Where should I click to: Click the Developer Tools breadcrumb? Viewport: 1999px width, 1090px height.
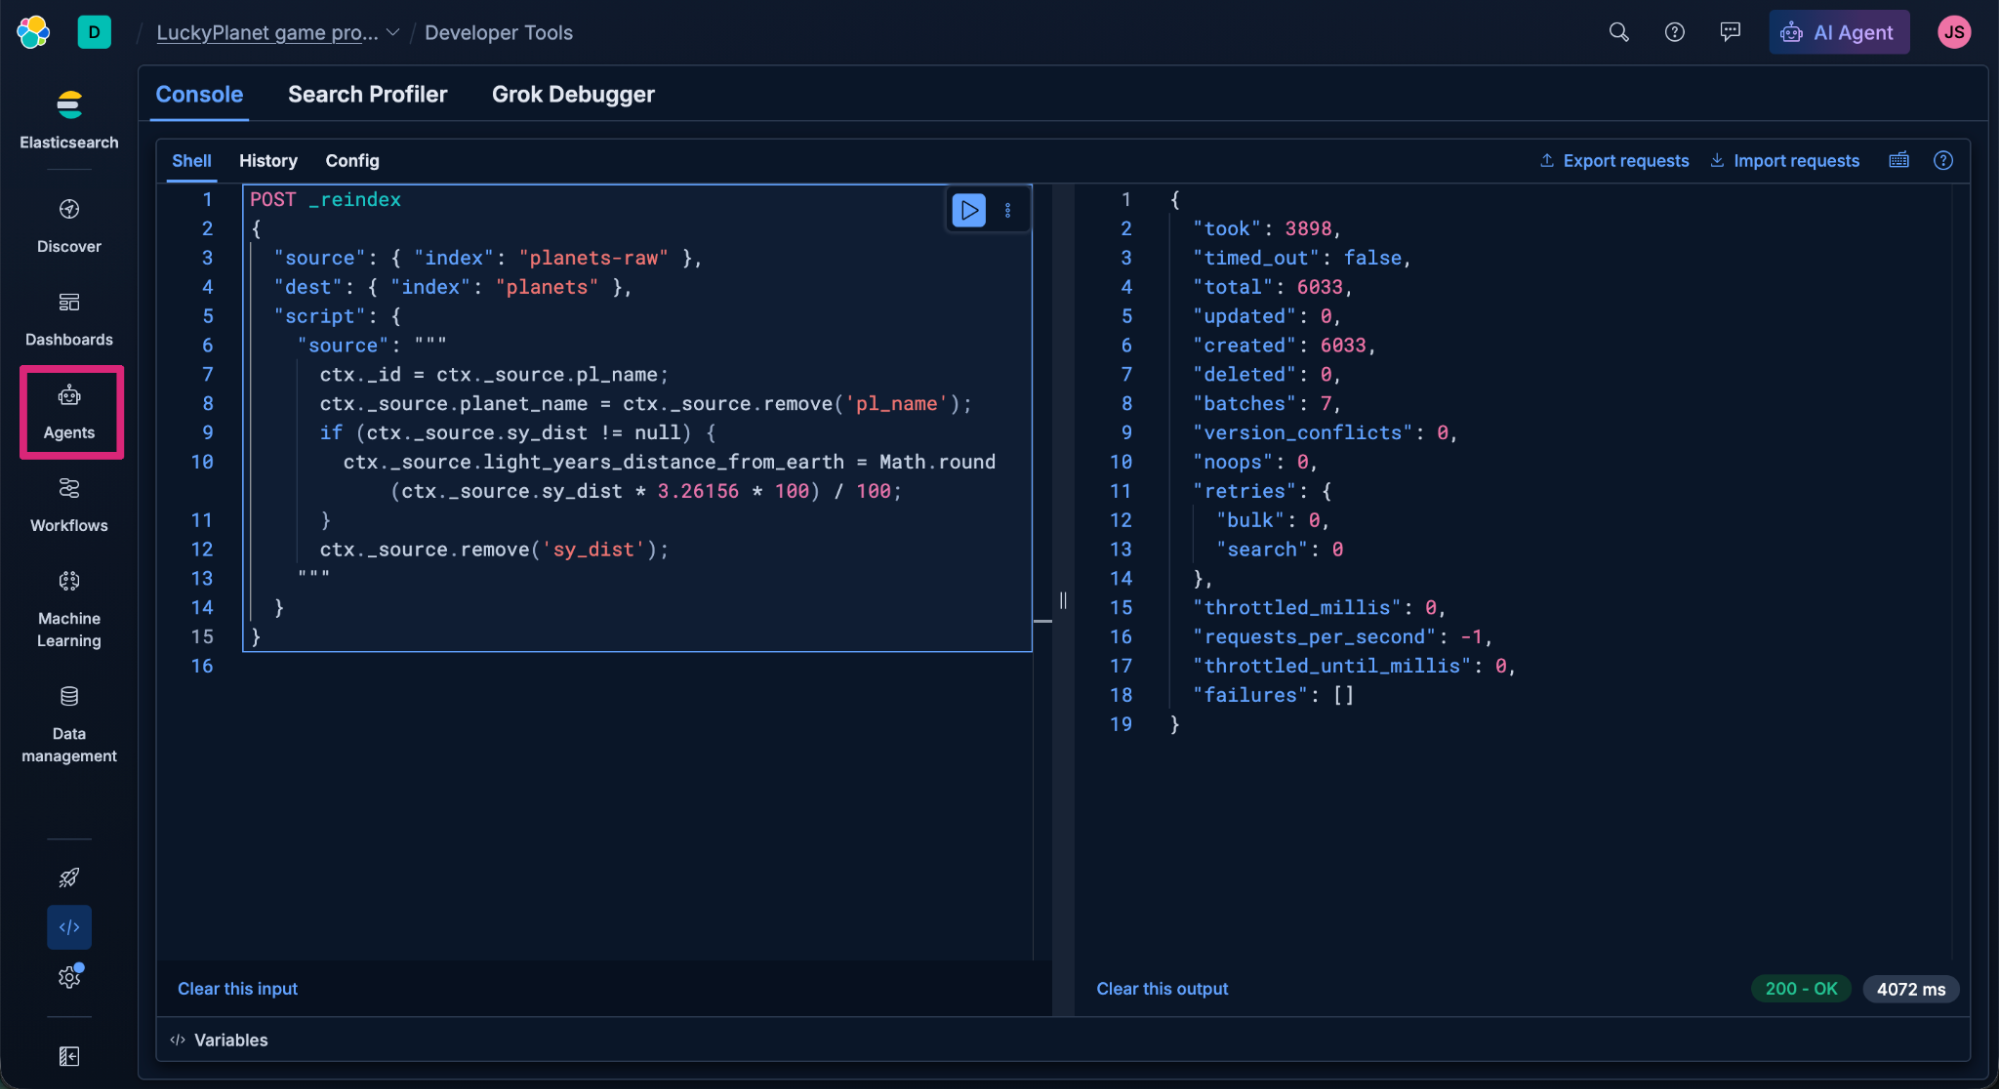(498, 32)
